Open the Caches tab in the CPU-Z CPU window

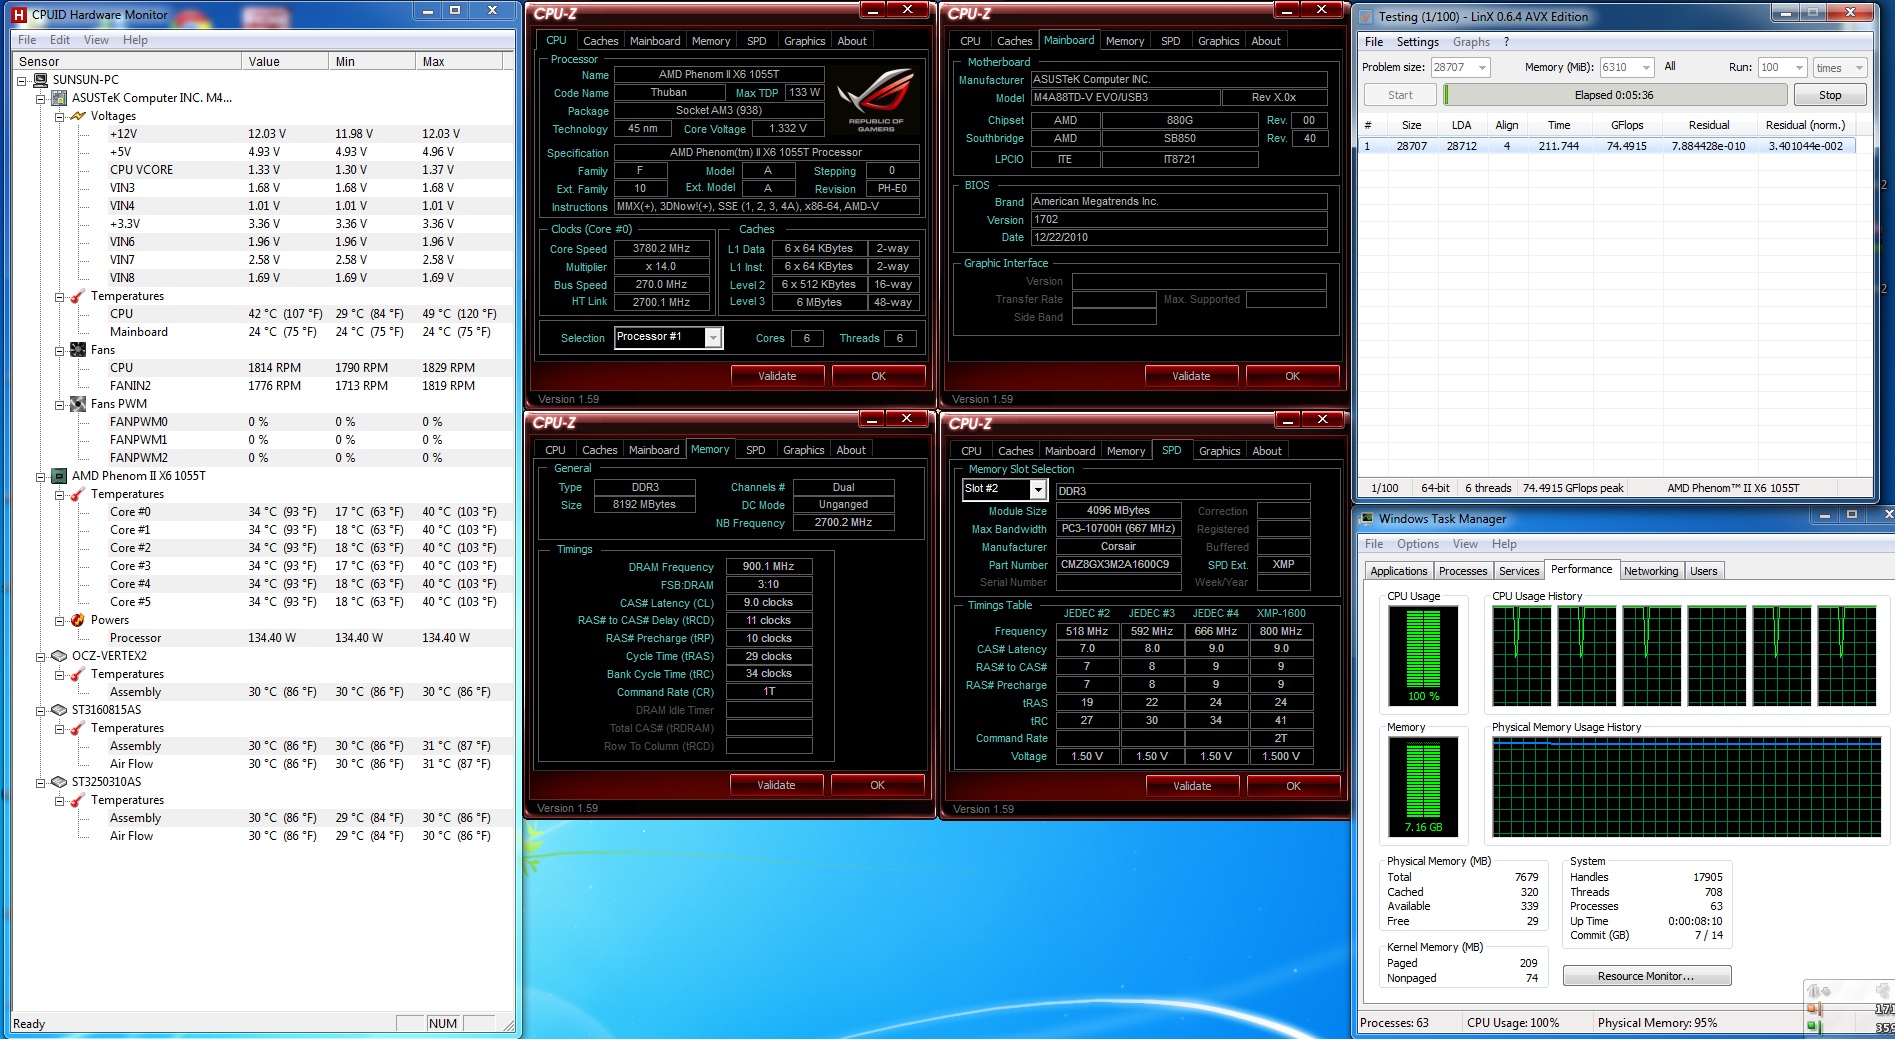coord(601,41)
